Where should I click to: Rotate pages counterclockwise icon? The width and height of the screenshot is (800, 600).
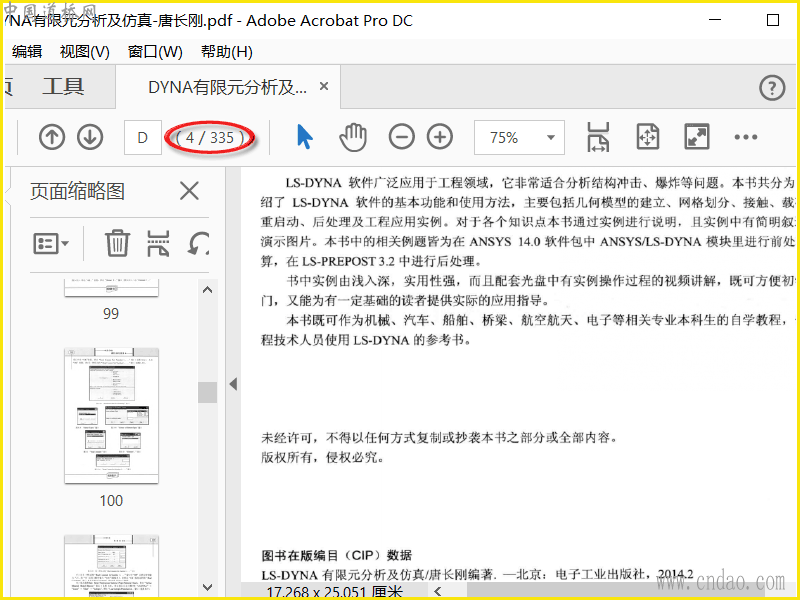click(198, 243)
